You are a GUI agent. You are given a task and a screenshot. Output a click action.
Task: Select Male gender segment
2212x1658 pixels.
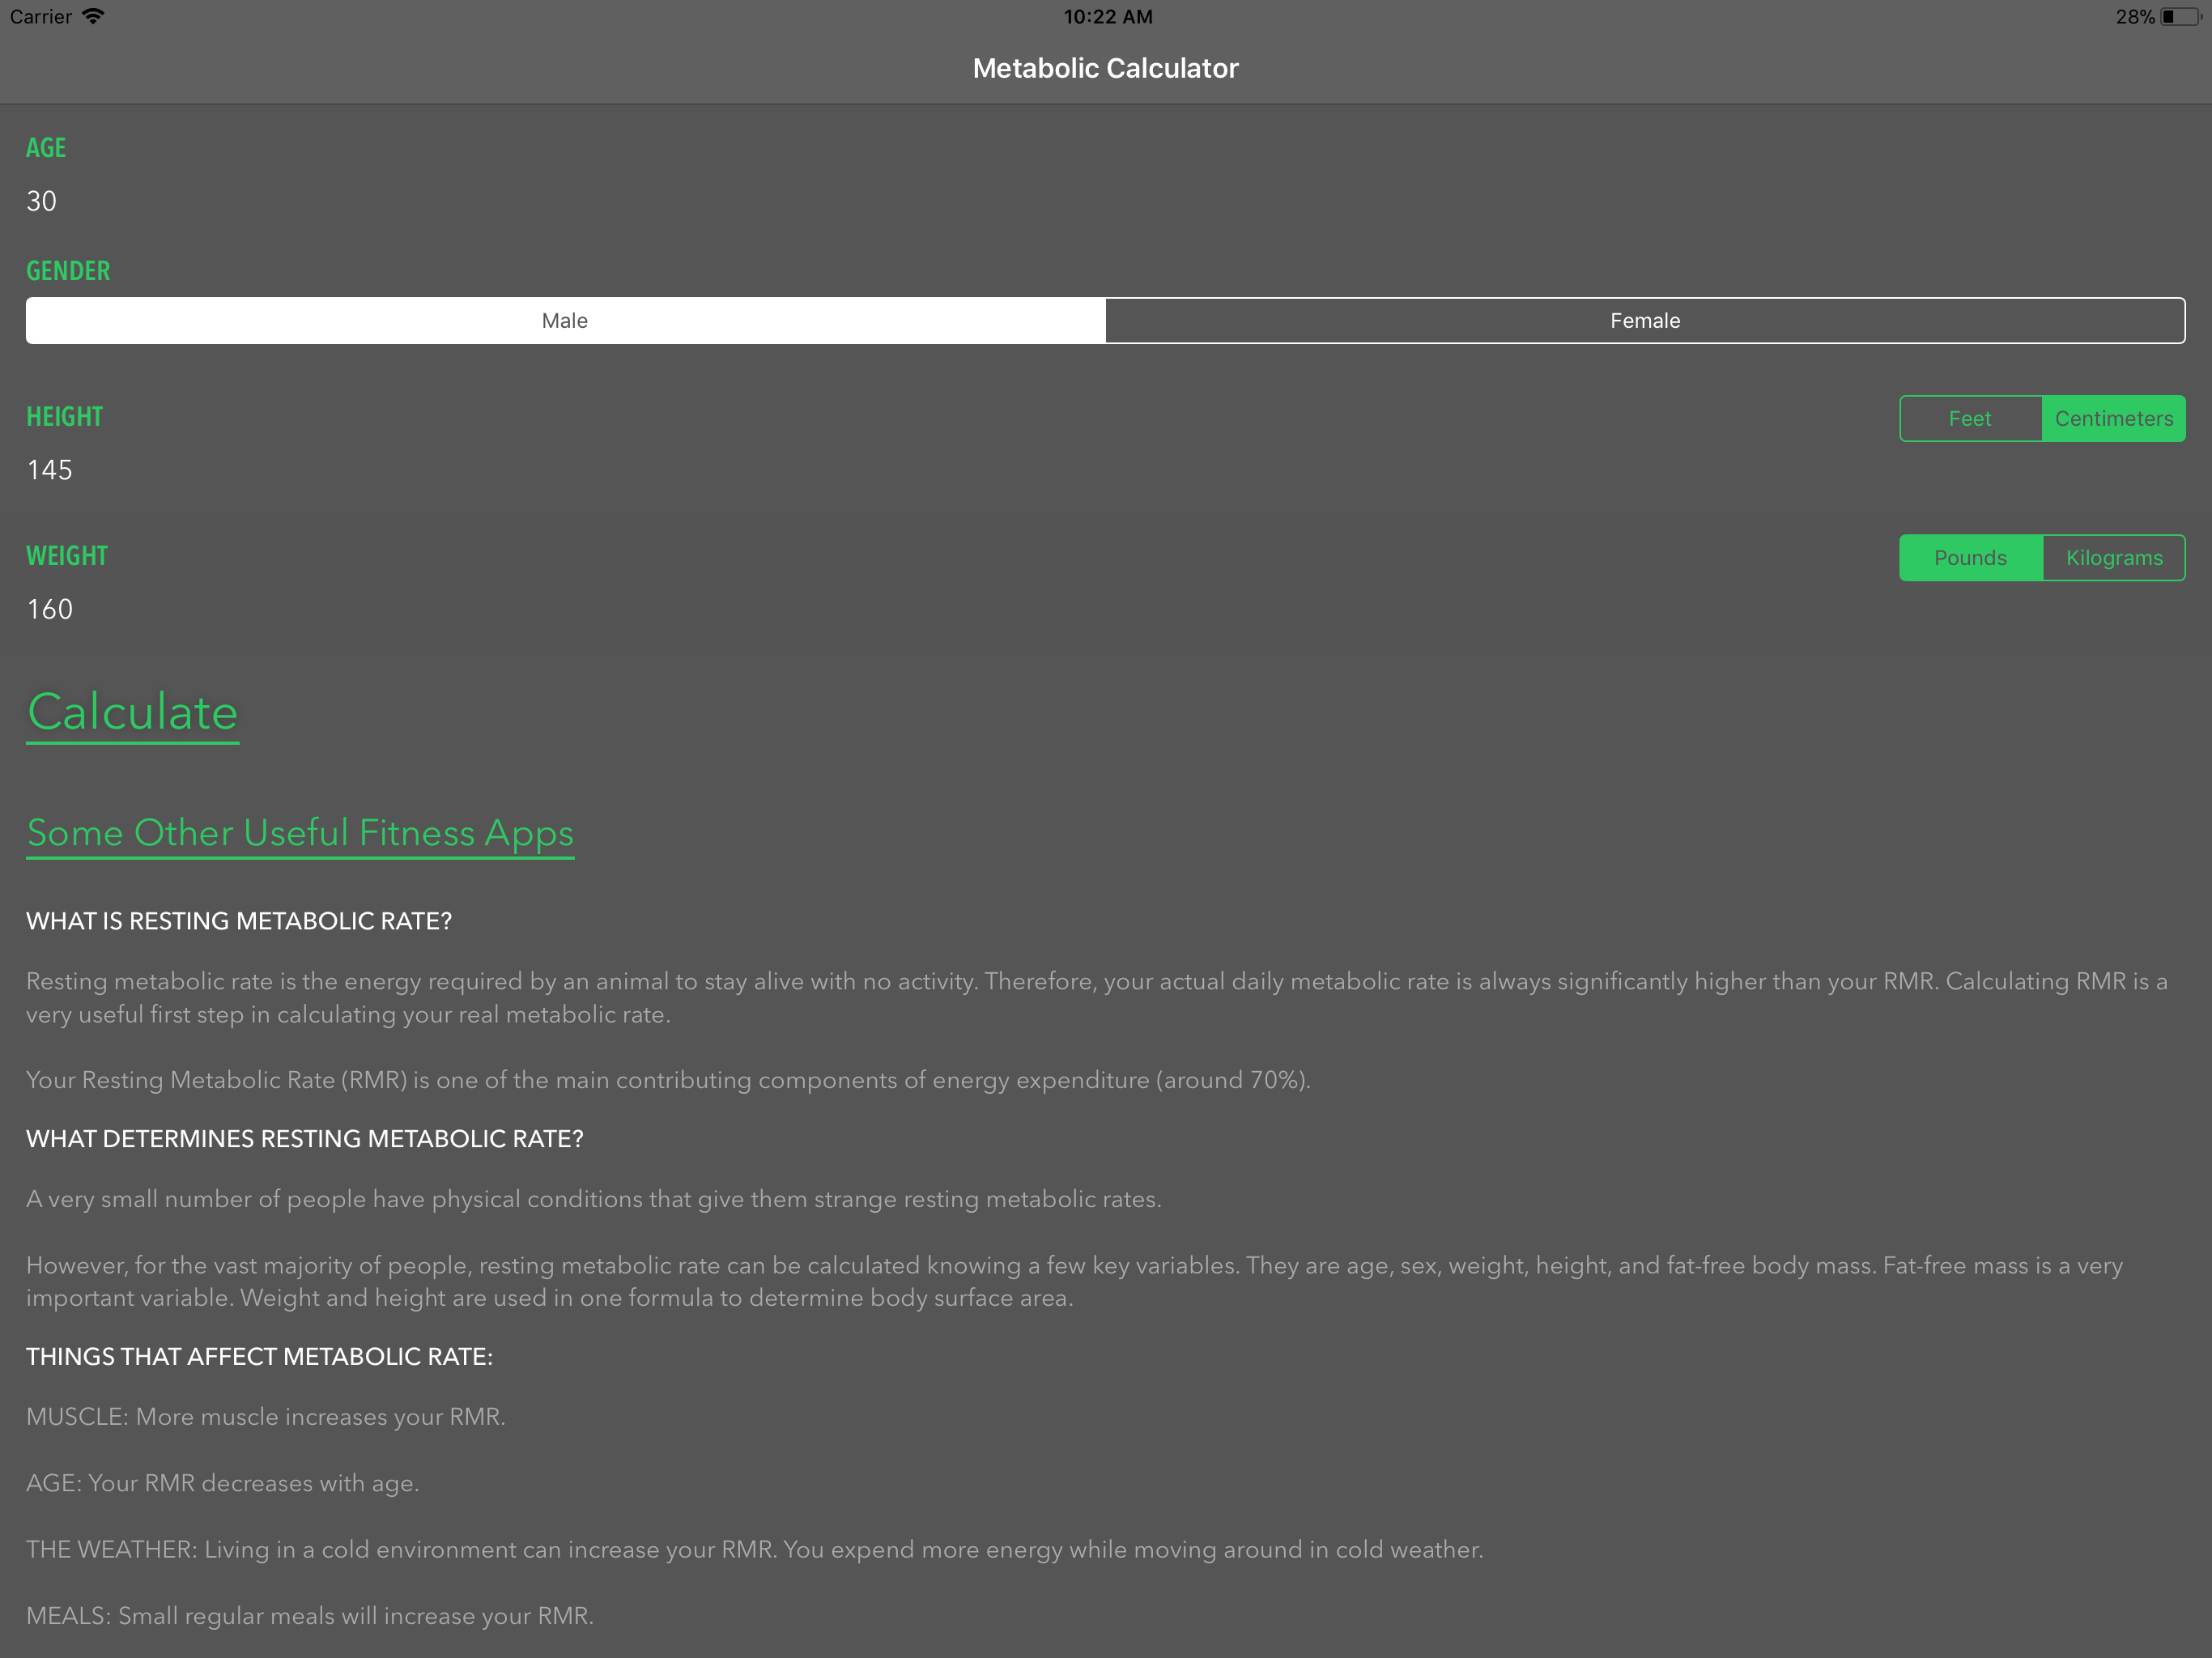tap(565, 320)
